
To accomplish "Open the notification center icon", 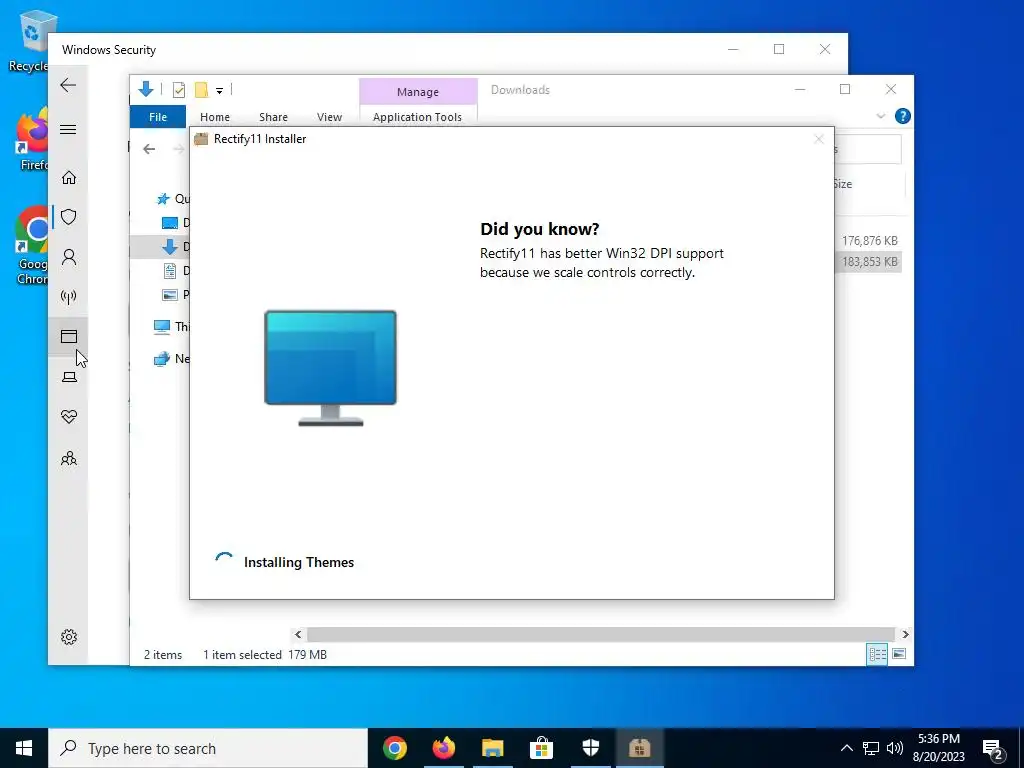I will pos(993,749).
